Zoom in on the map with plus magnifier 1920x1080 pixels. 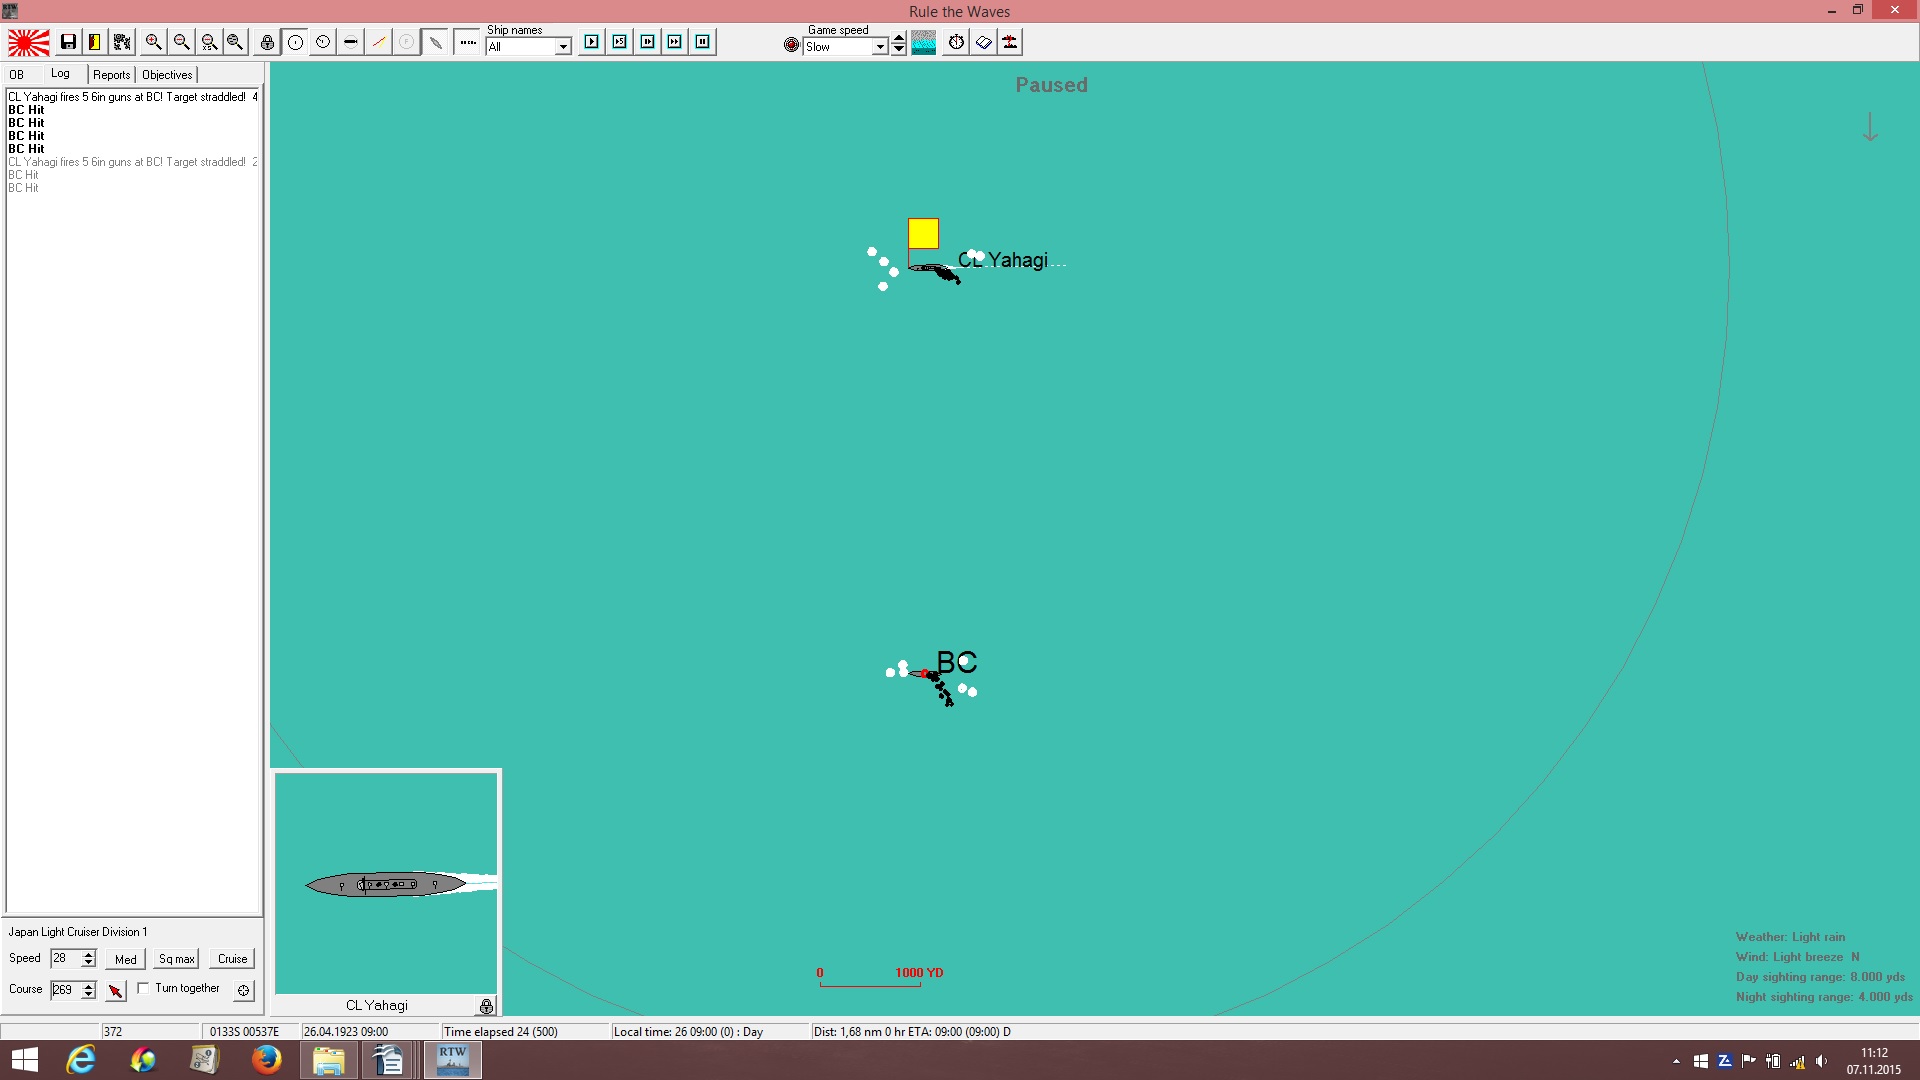pos(153,42)
